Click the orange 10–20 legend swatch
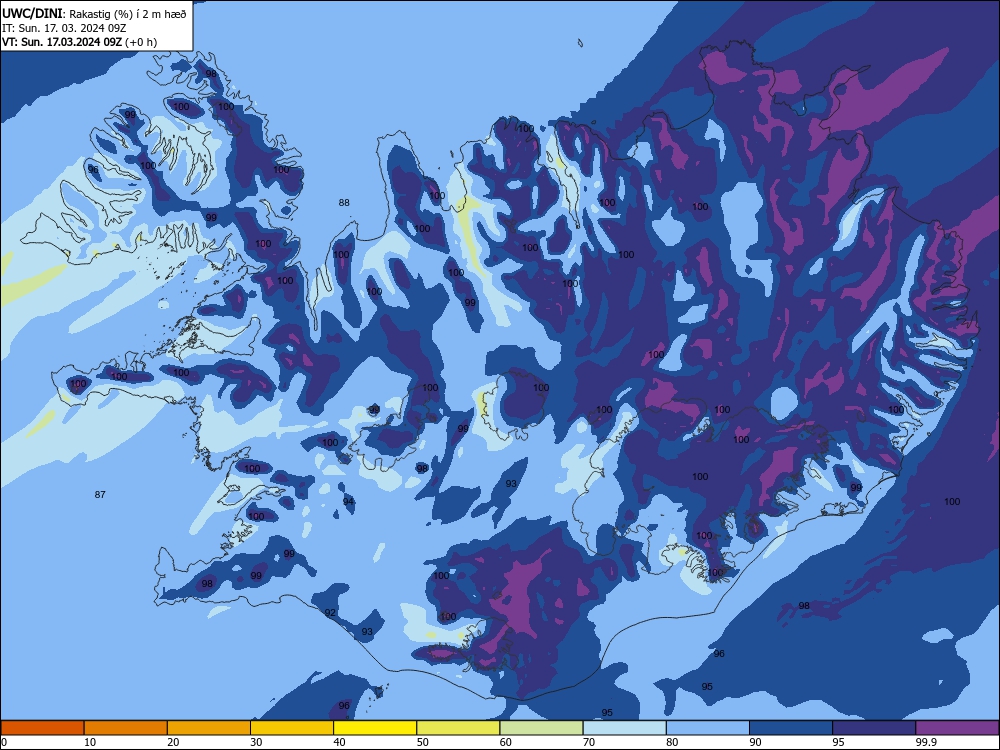Screen dimensions: 1000x750 click(126, 728)
